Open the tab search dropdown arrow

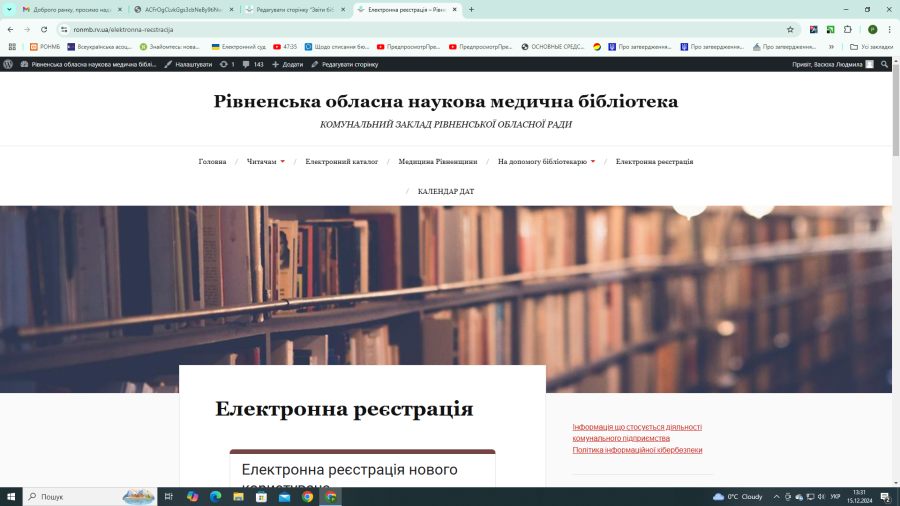click(9, 9)
